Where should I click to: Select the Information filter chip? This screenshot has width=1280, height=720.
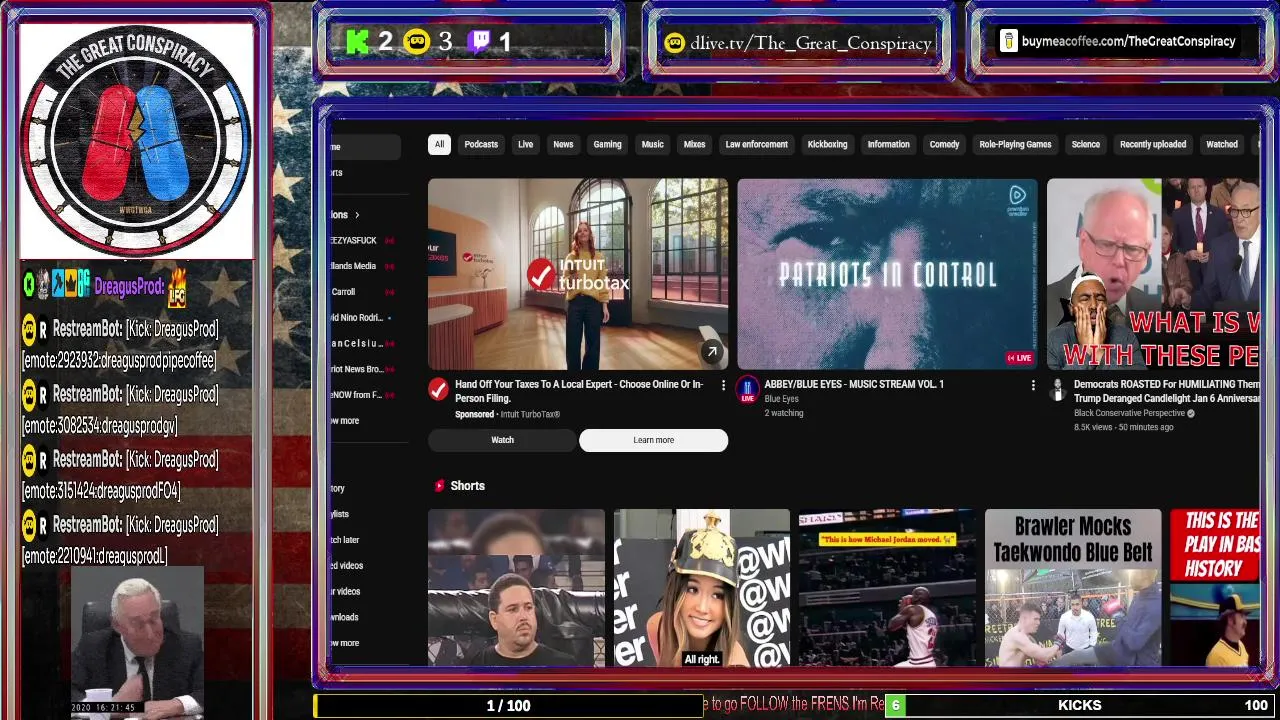coord(888,144)
